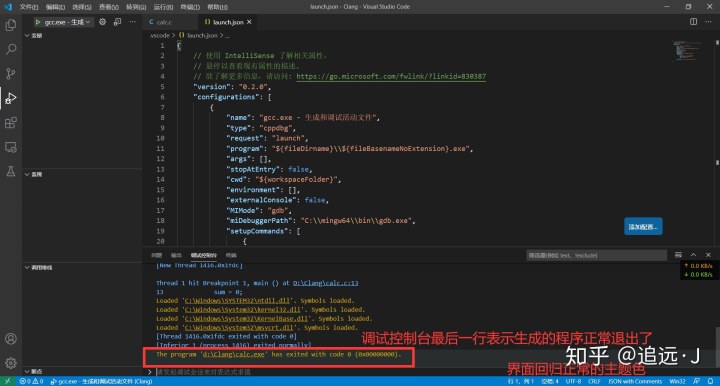Image resolution: width=720 pixels, height=386 pixels.
Task: Open the Source Control view
Action: pyautogui.click(x=11, y=73)
